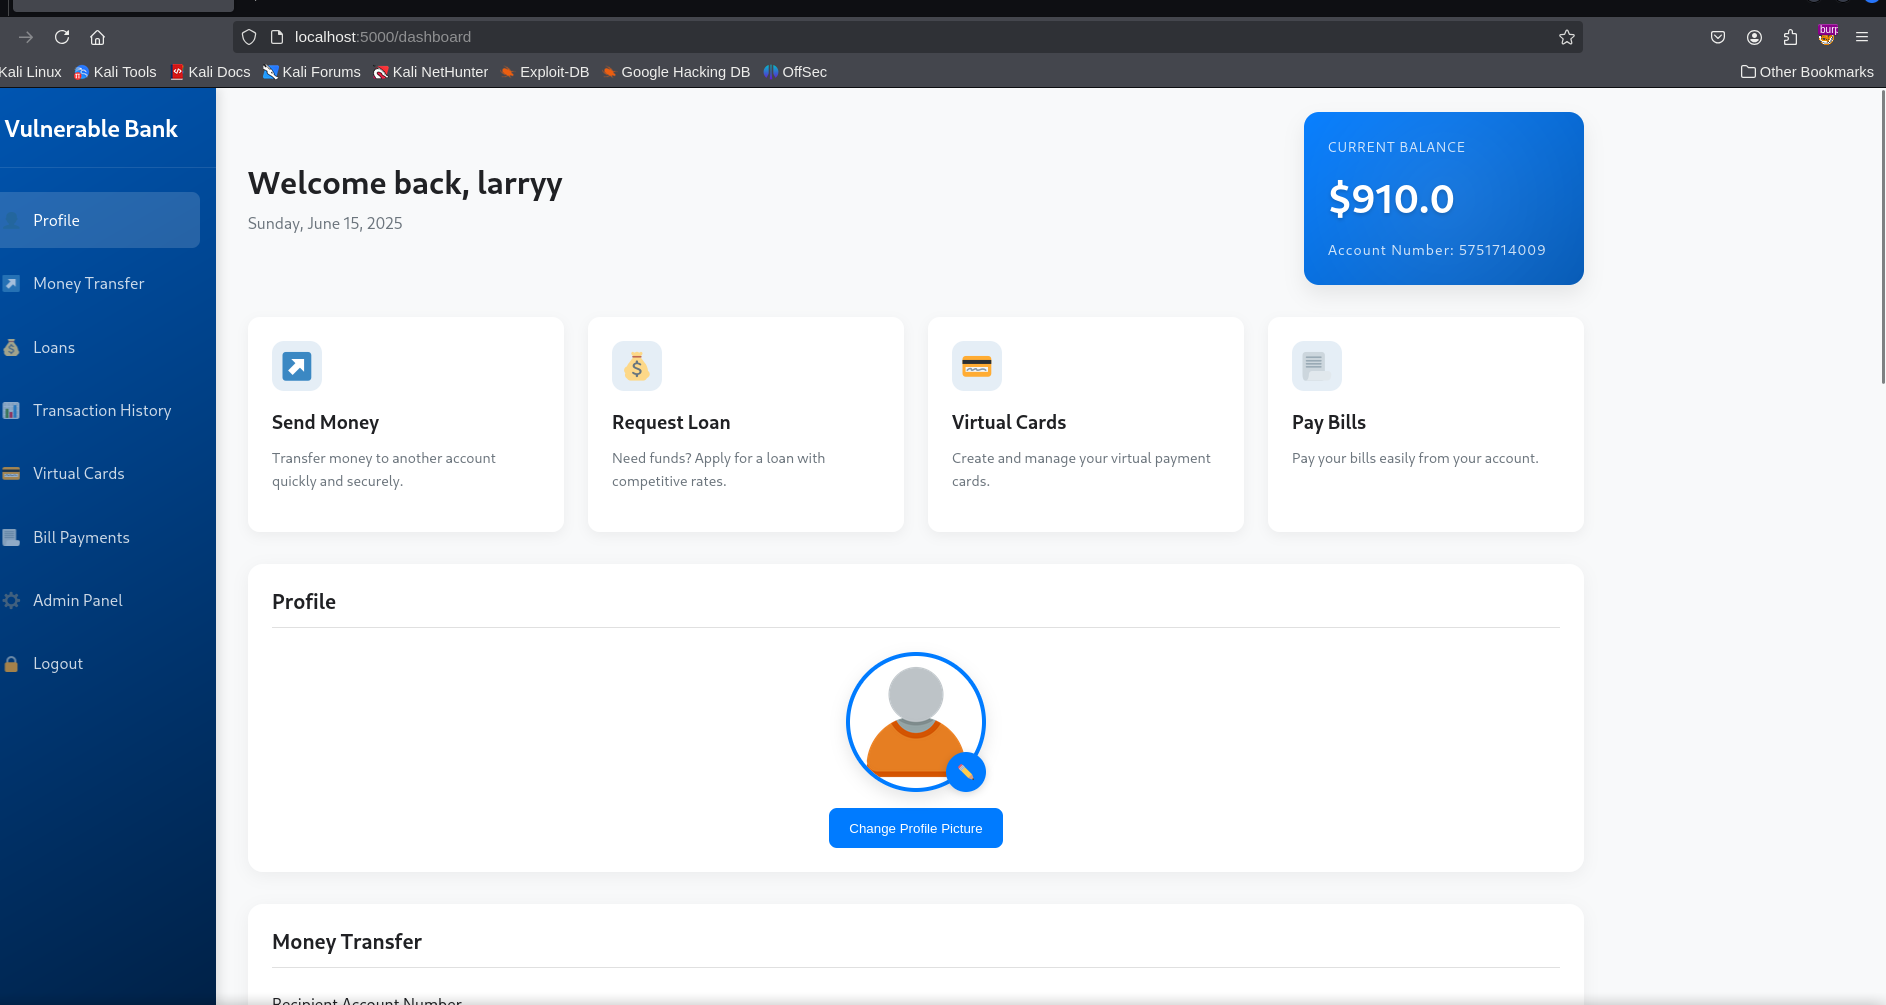Click the Request Loan money bag icon
This screenshot has width=1886, height=1005.
[637, 366]
